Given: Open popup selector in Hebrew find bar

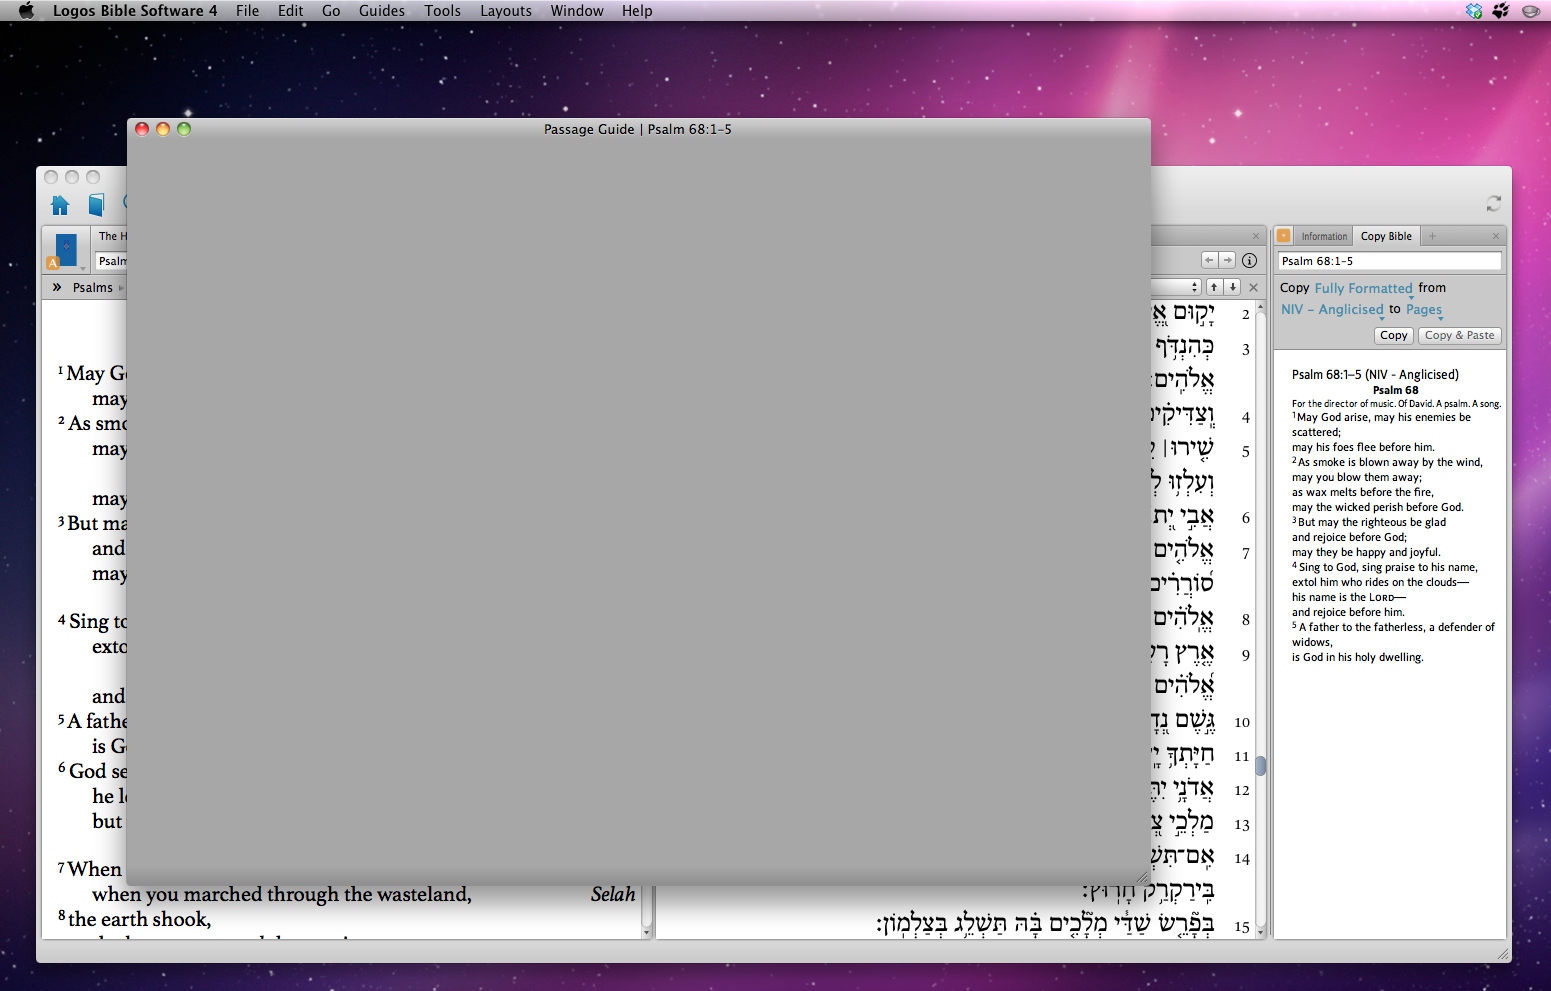Looking at the screenshot, I should 1195,287.
